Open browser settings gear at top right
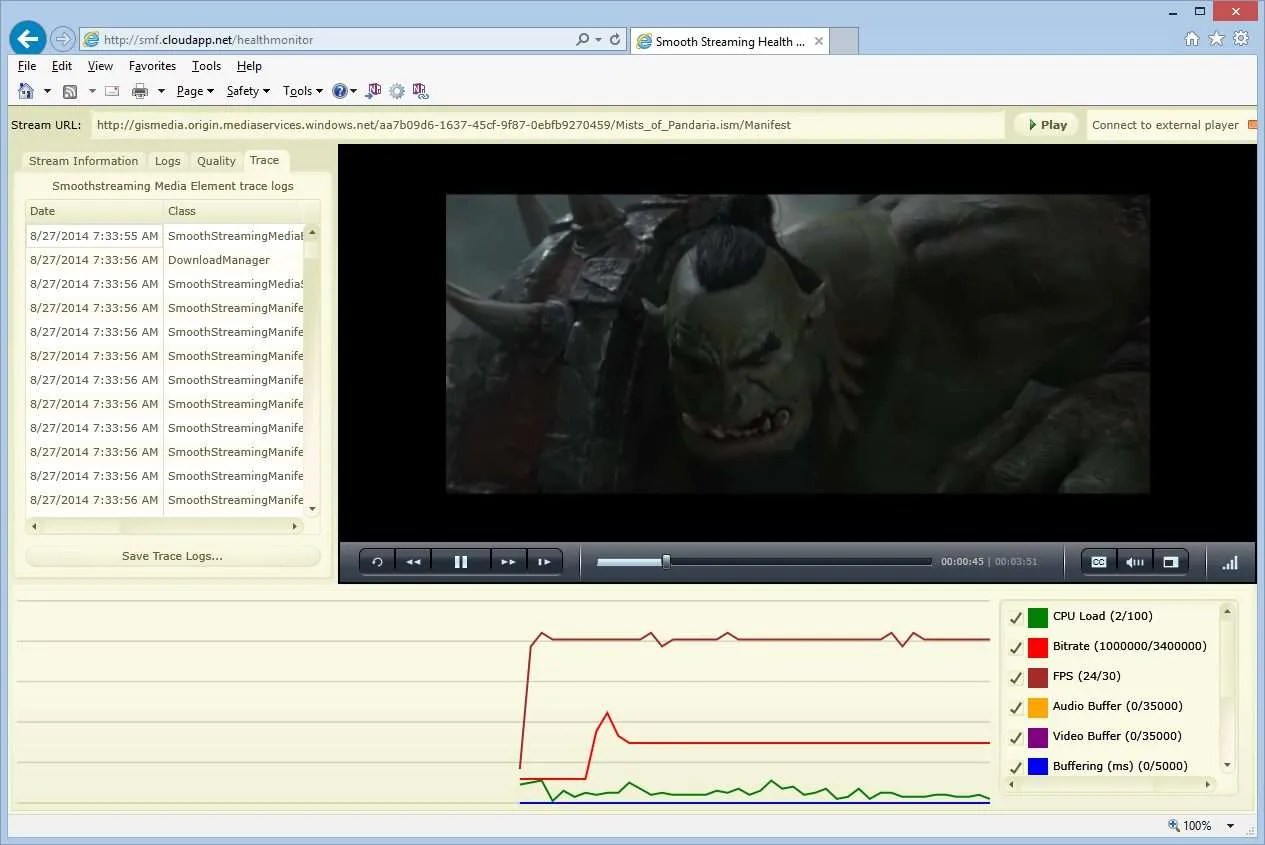The image size is (1265, 845). pyautogui.click(x=1241, y=39)
